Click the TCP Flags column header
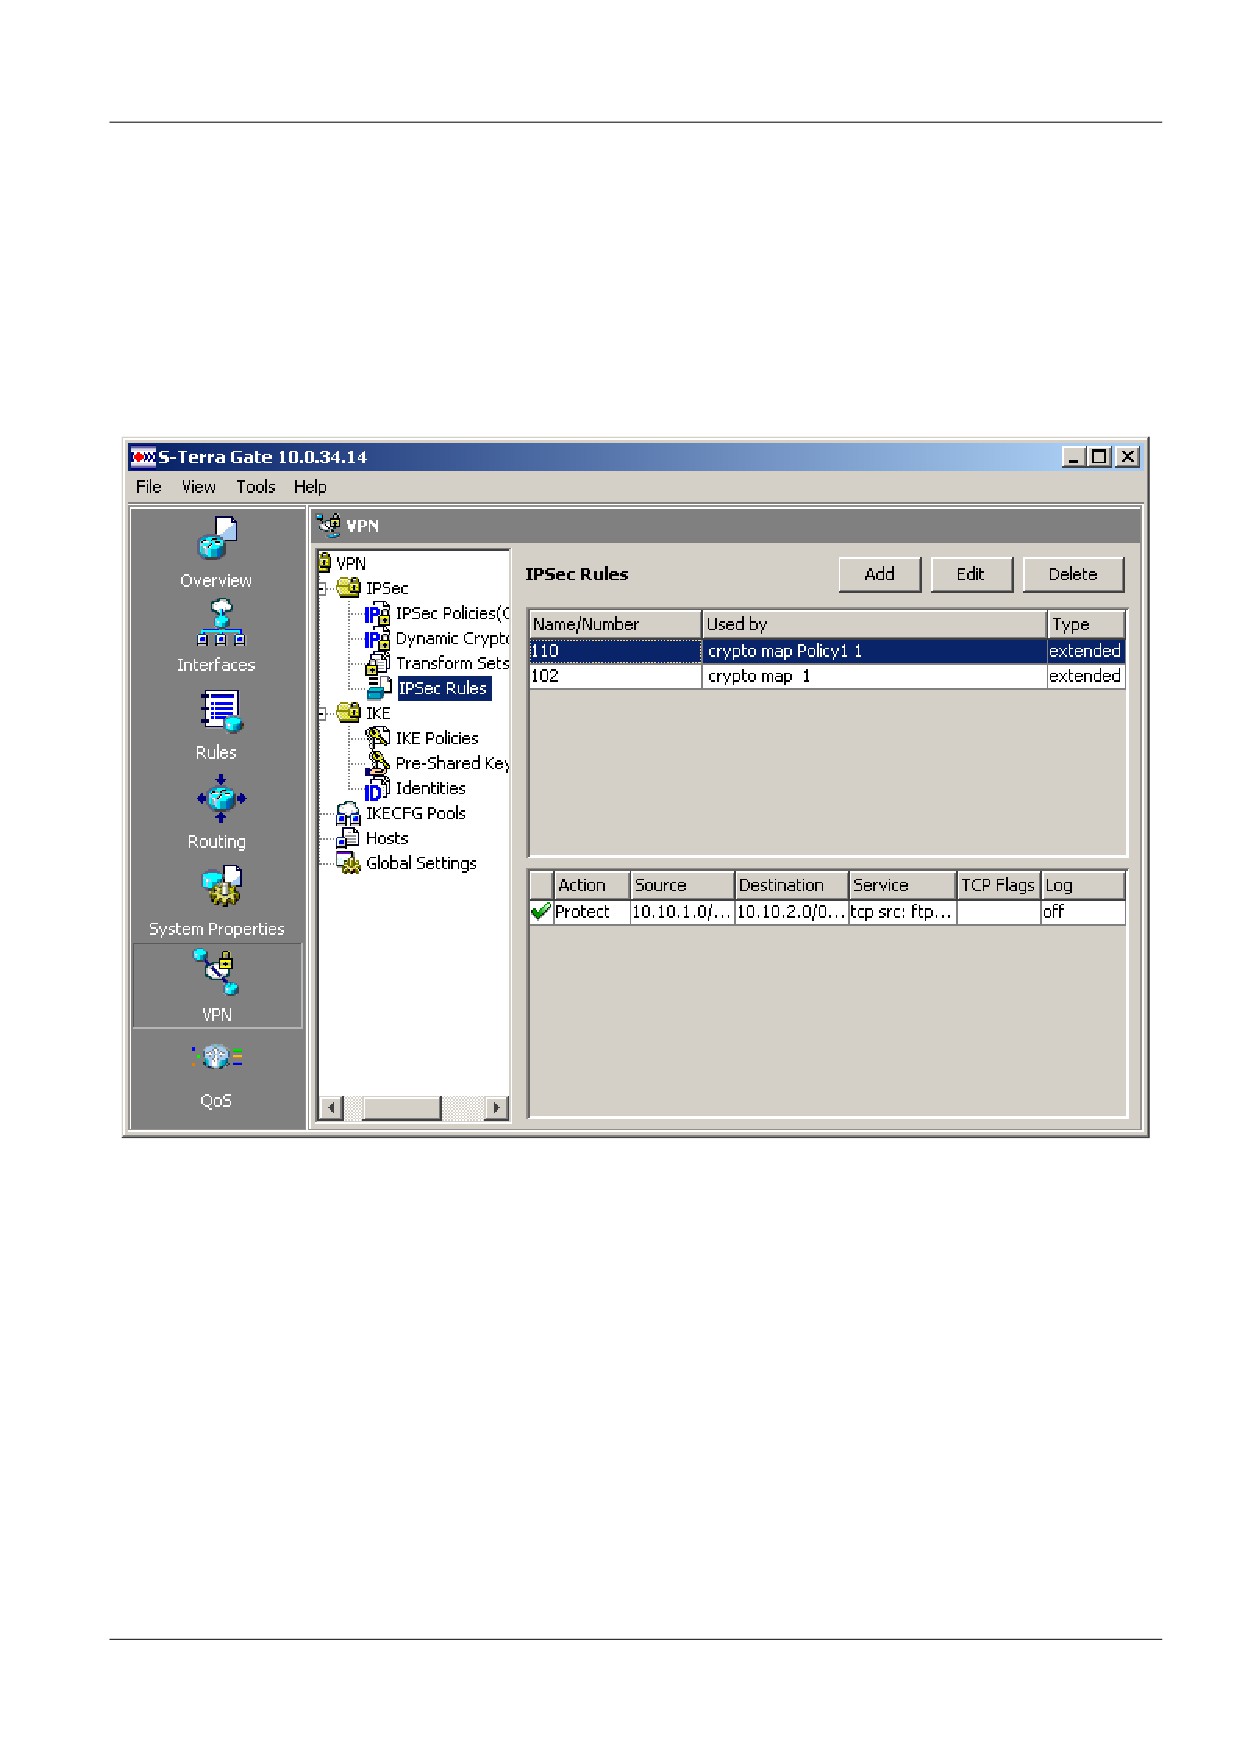 998,885
